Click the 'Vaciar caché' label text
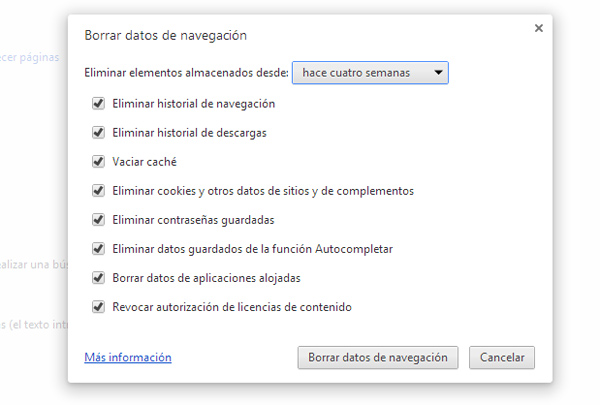The height and width of the screenshot is (405, 600). [x=144, y=161]
